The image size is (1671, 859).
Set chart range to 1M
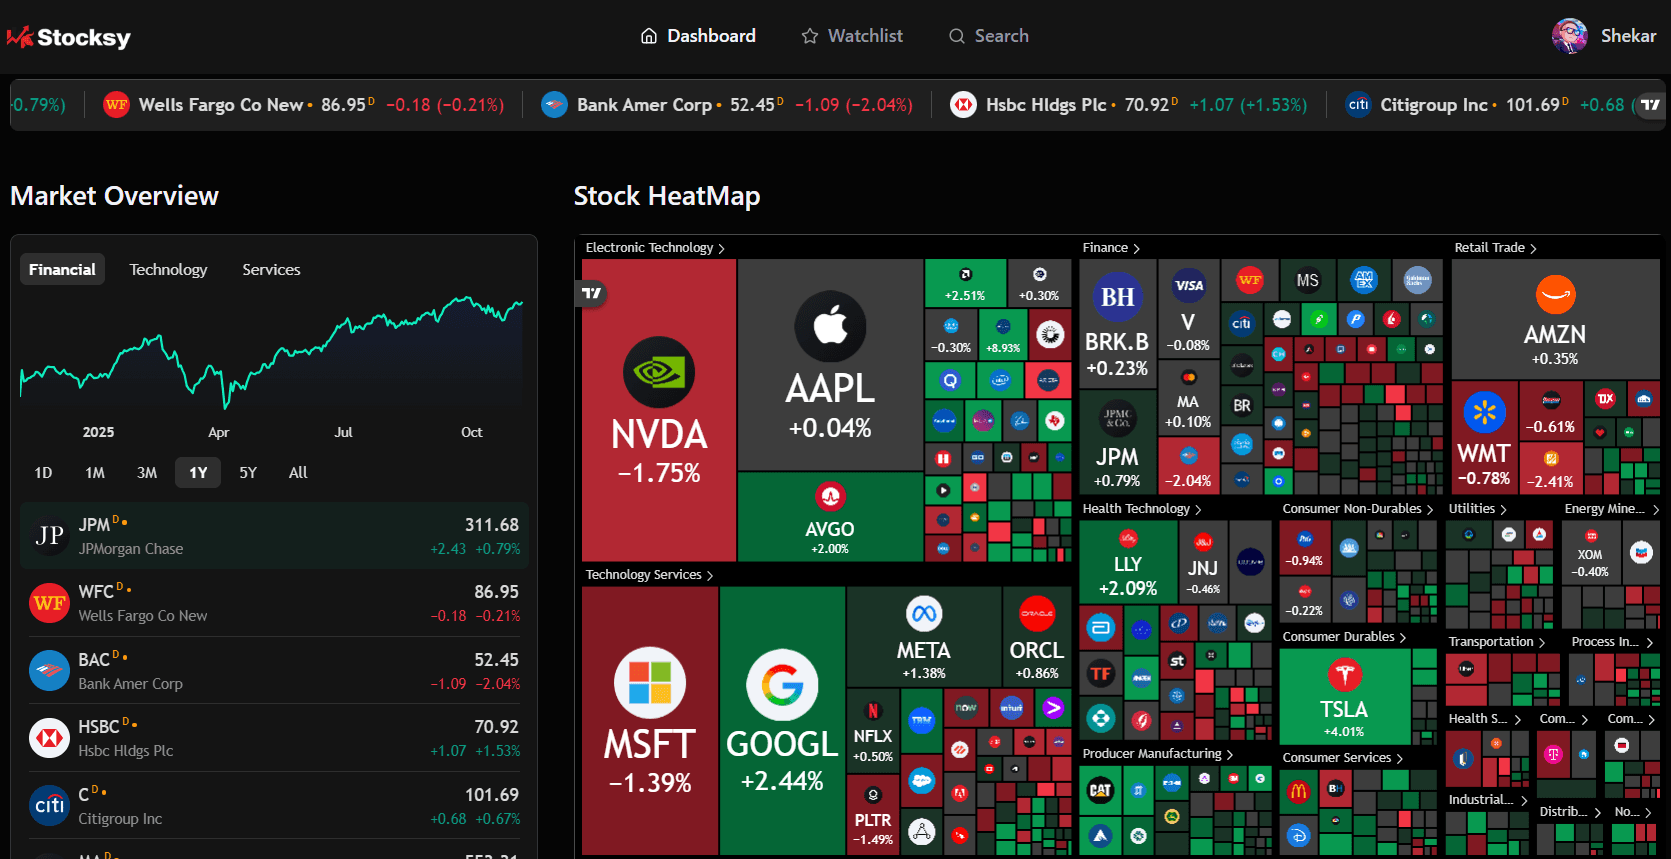(x=95, y=472)
